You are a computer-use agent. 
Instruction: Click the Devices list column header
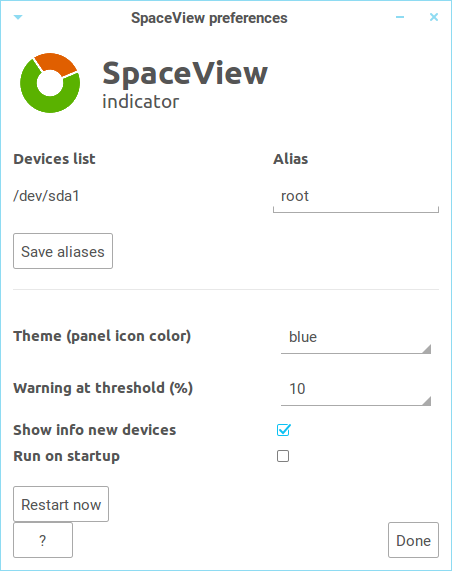(x=54, y=159)
